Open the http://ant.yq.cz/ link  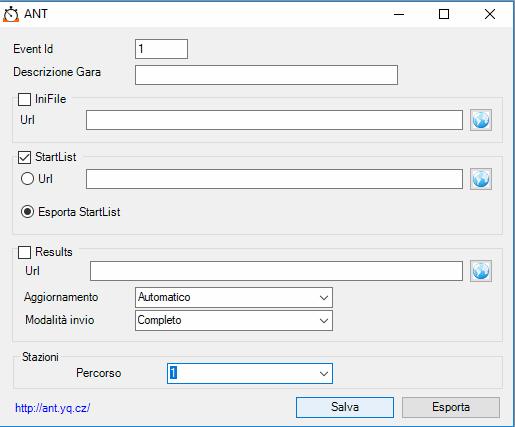pyautogui.click(x=53, y=408)
